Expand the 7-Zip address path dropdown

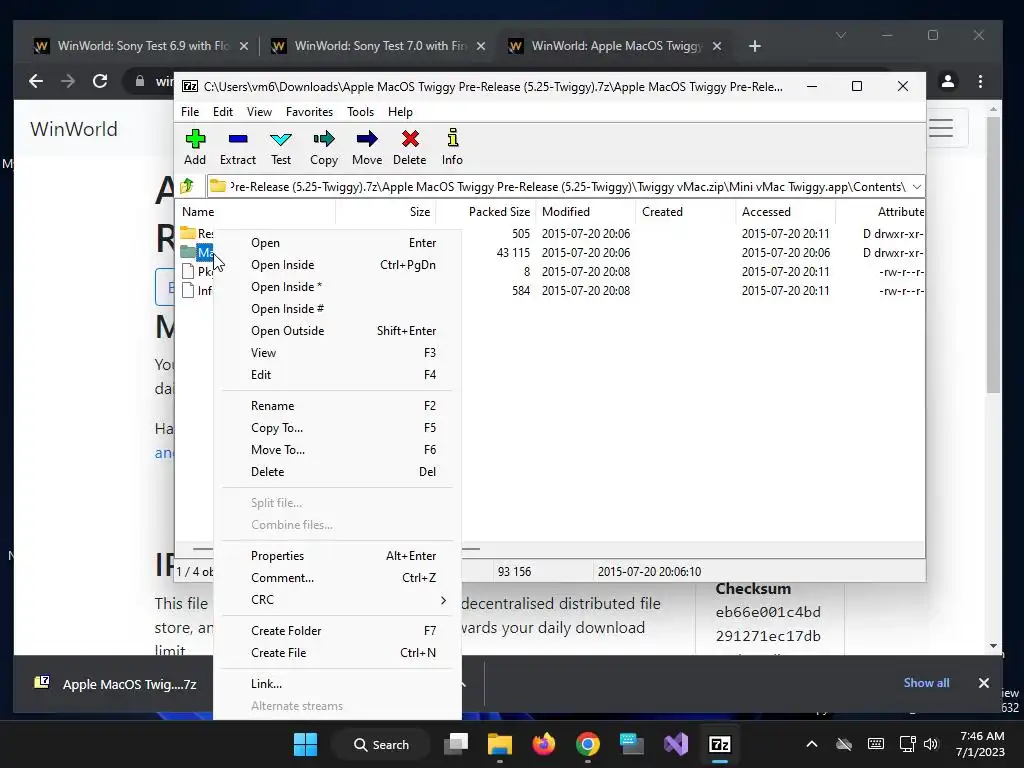coord(916,187)
